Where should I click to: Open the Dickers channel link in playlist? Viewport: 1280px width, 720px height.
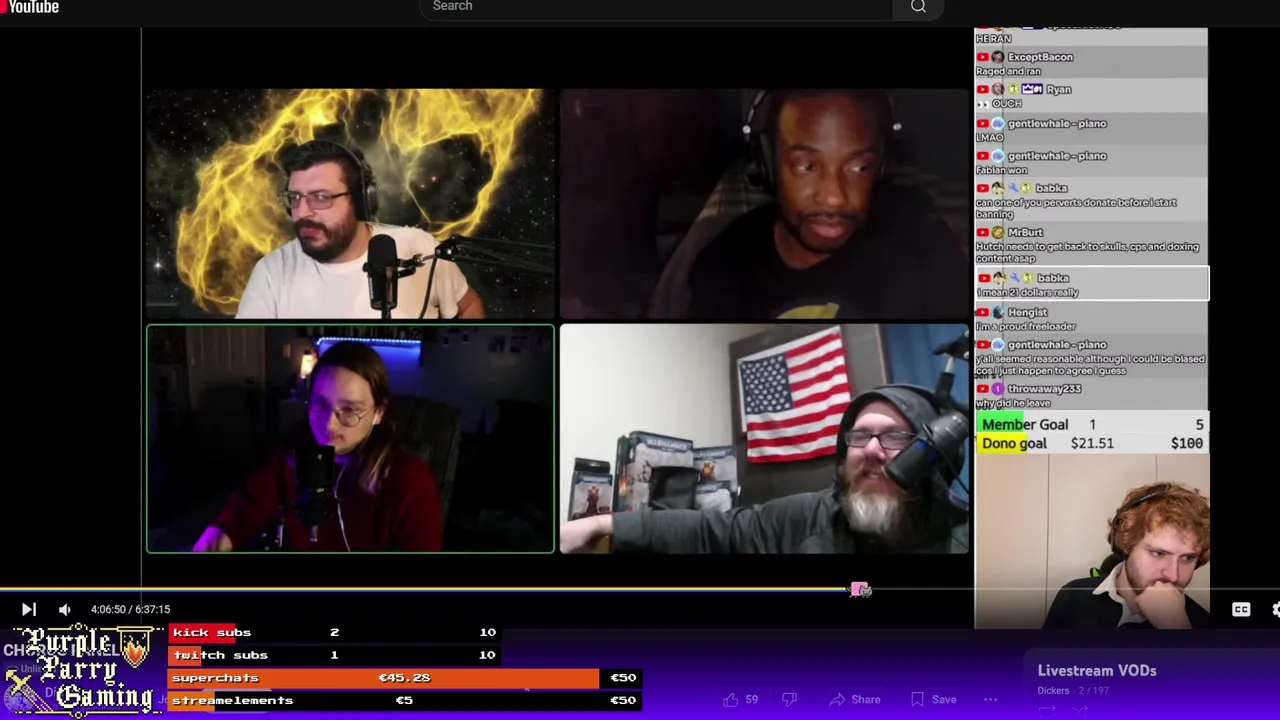(x=1053, y=691)
